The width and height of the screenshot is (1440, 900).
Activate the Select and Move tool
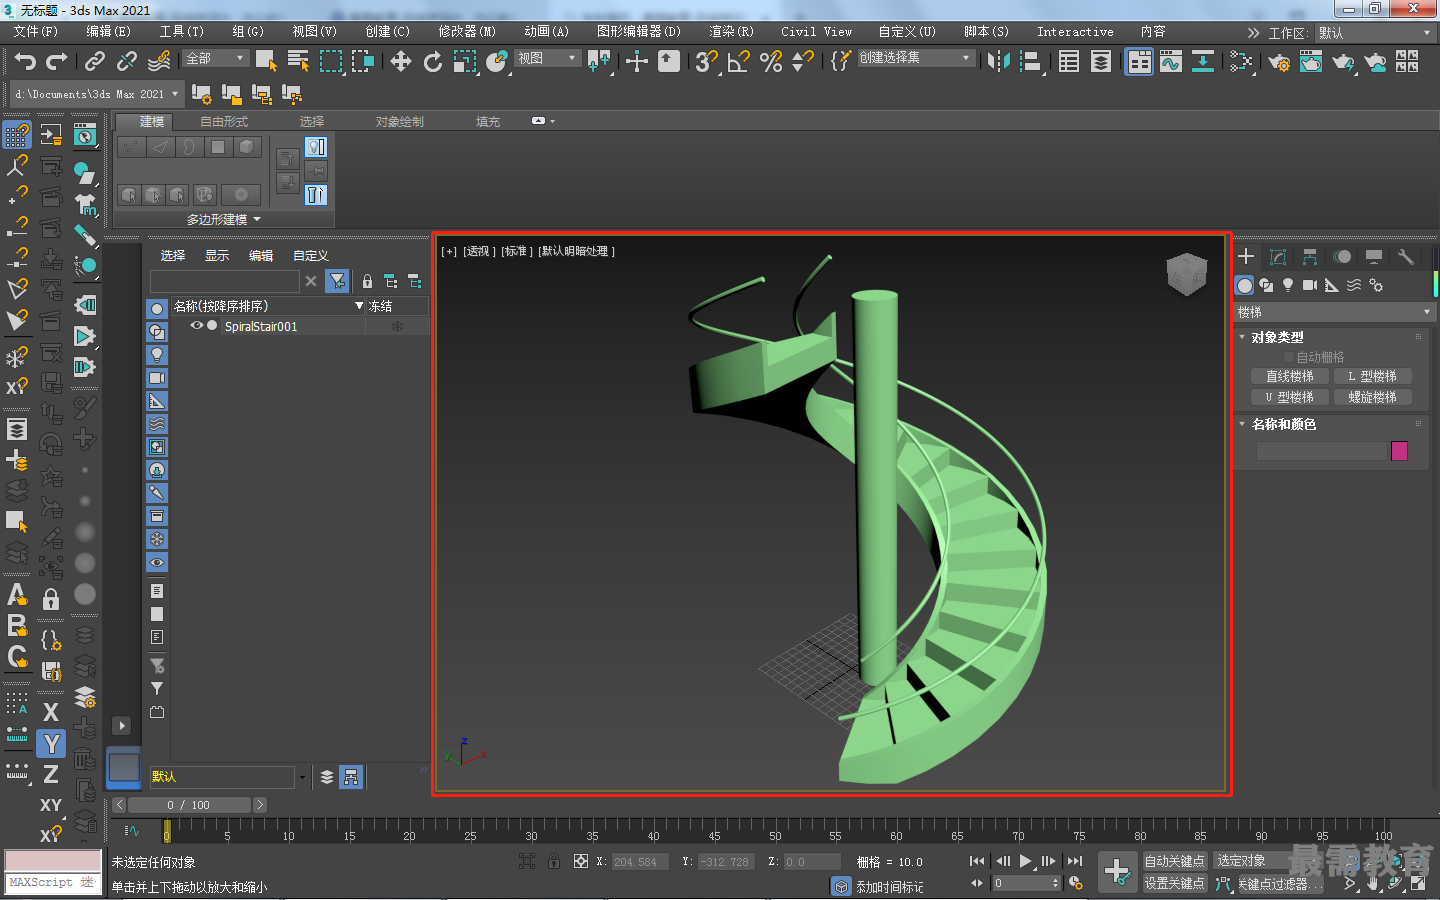click(401, 61)
